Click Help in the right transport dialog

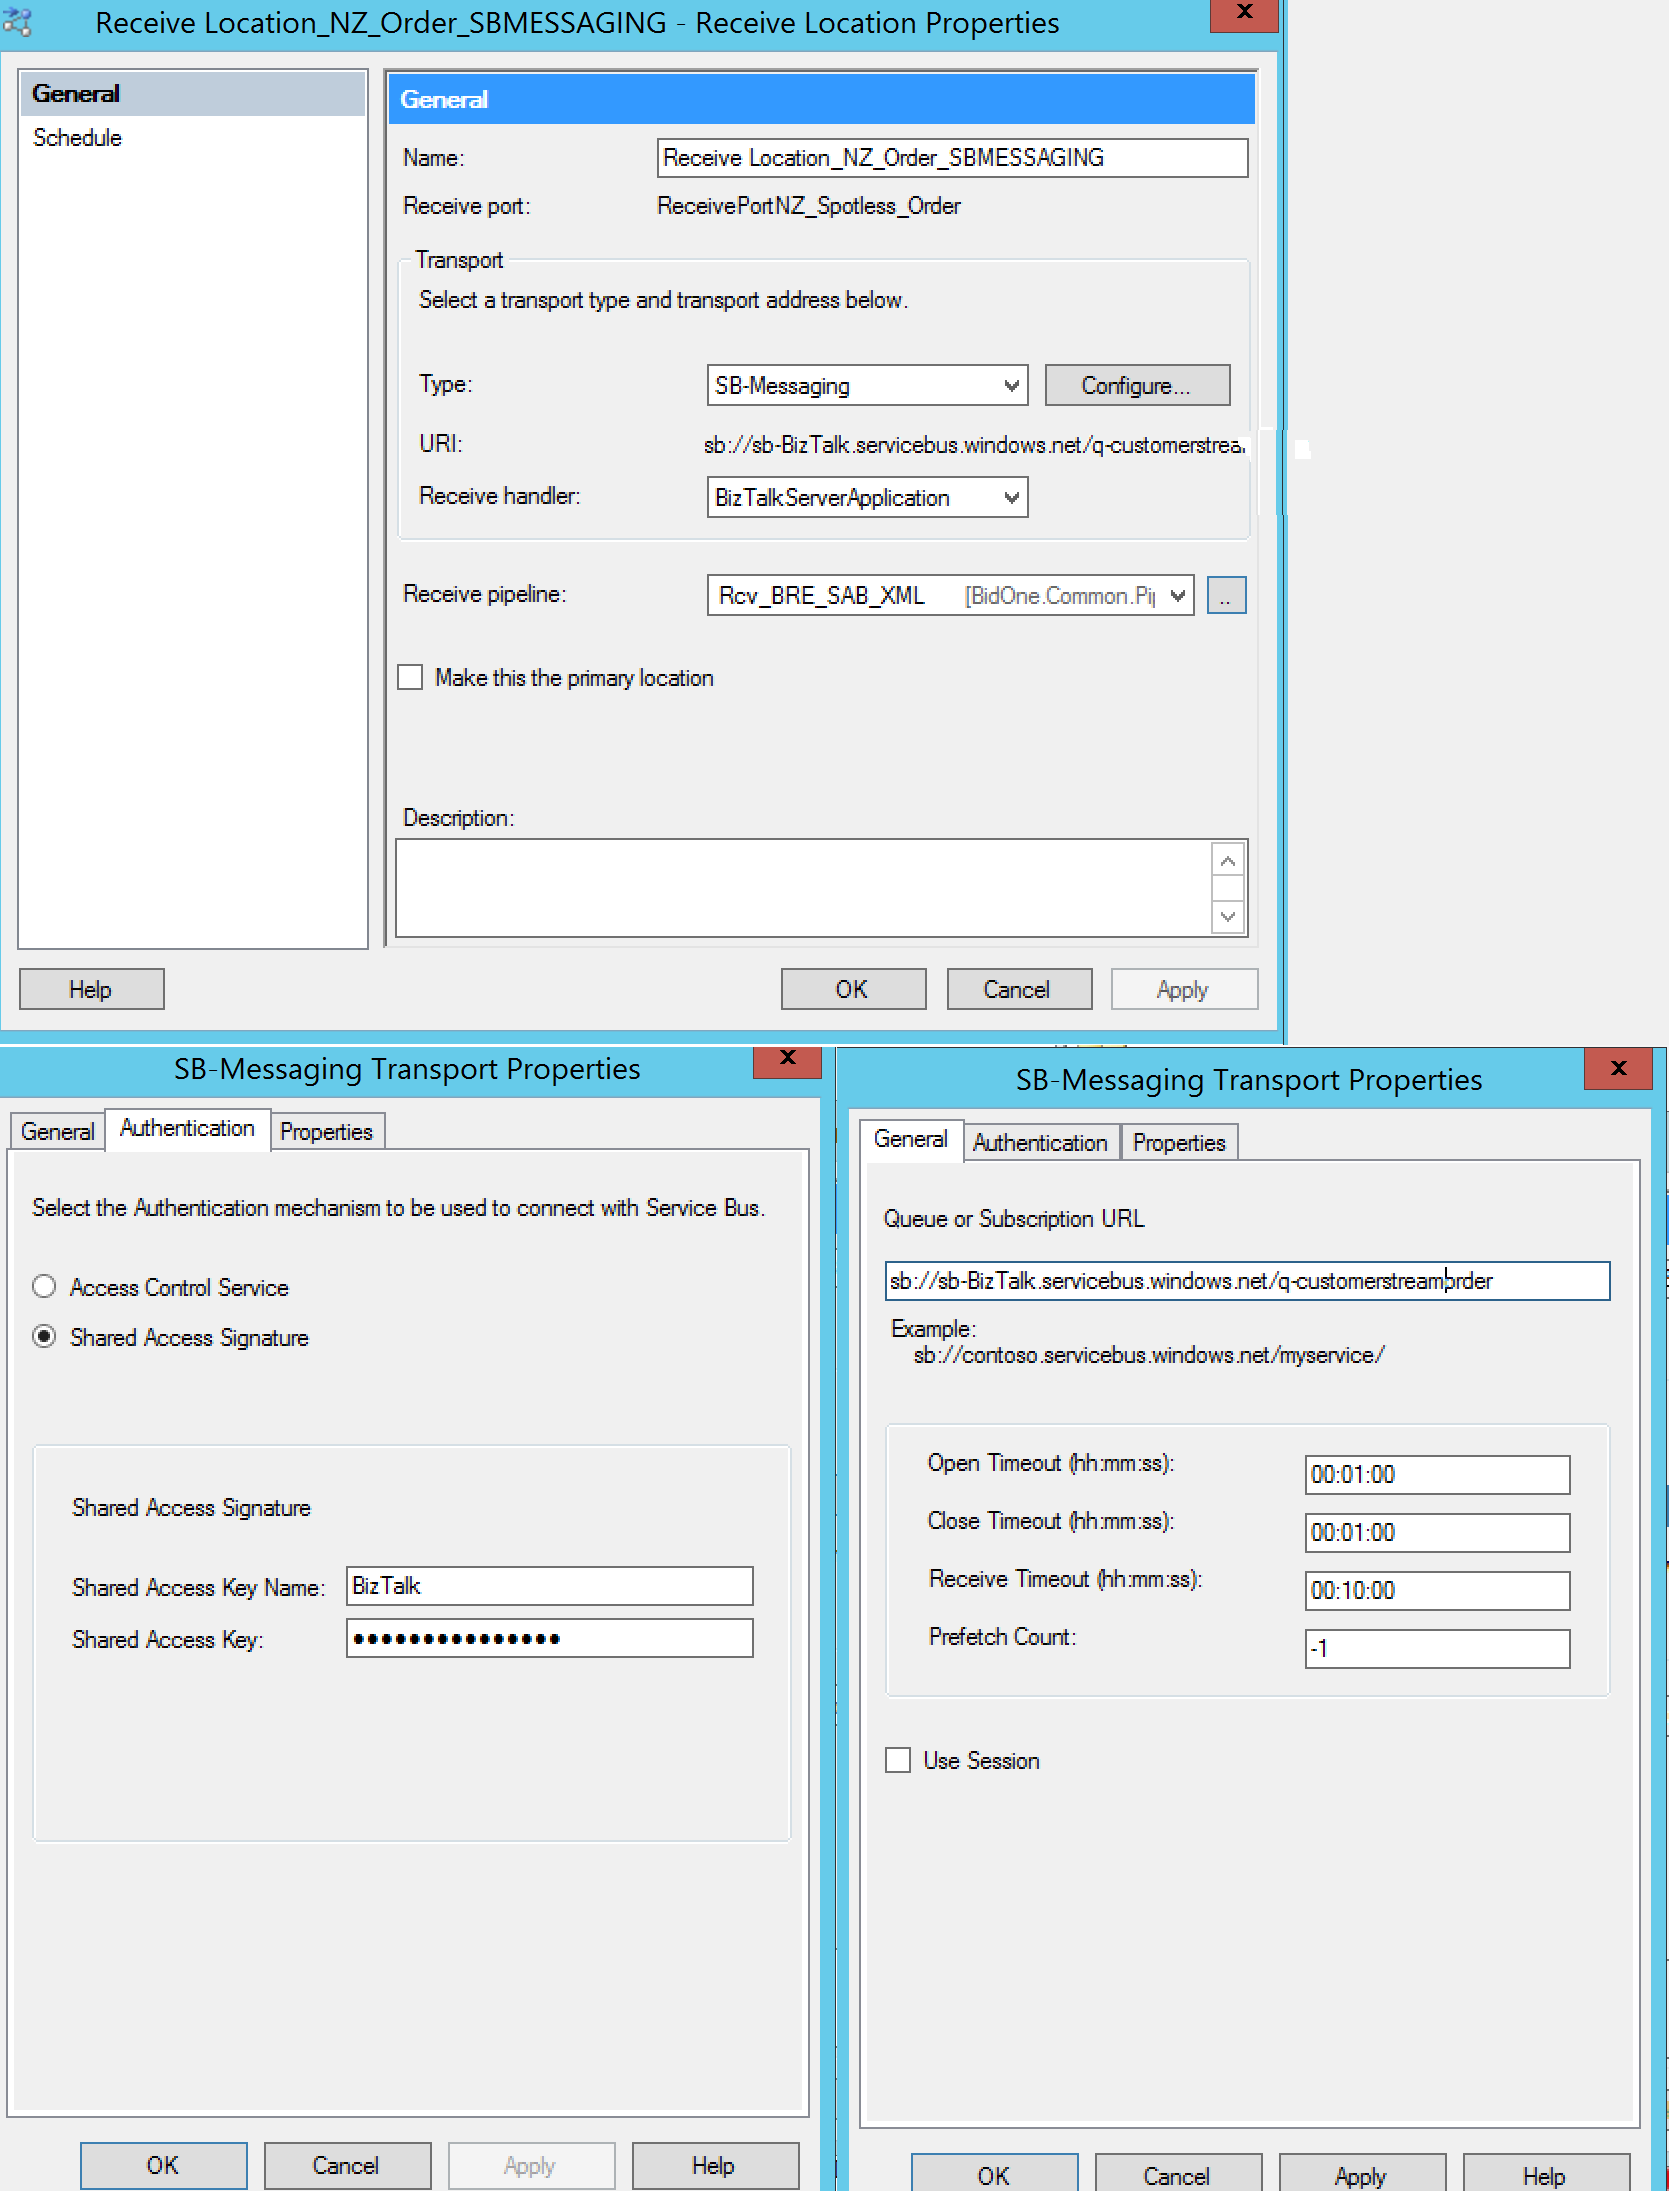(1546, 2174)
